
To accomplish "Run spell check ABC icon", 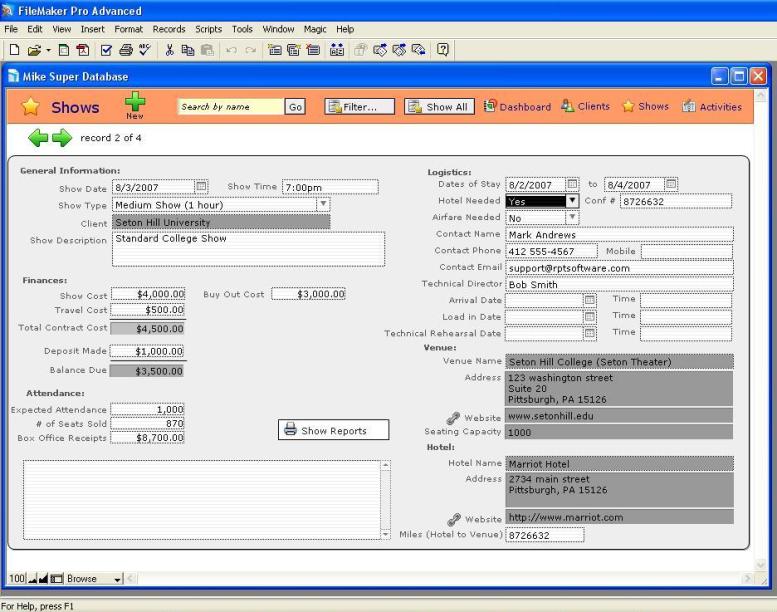I will click(145, 50).
